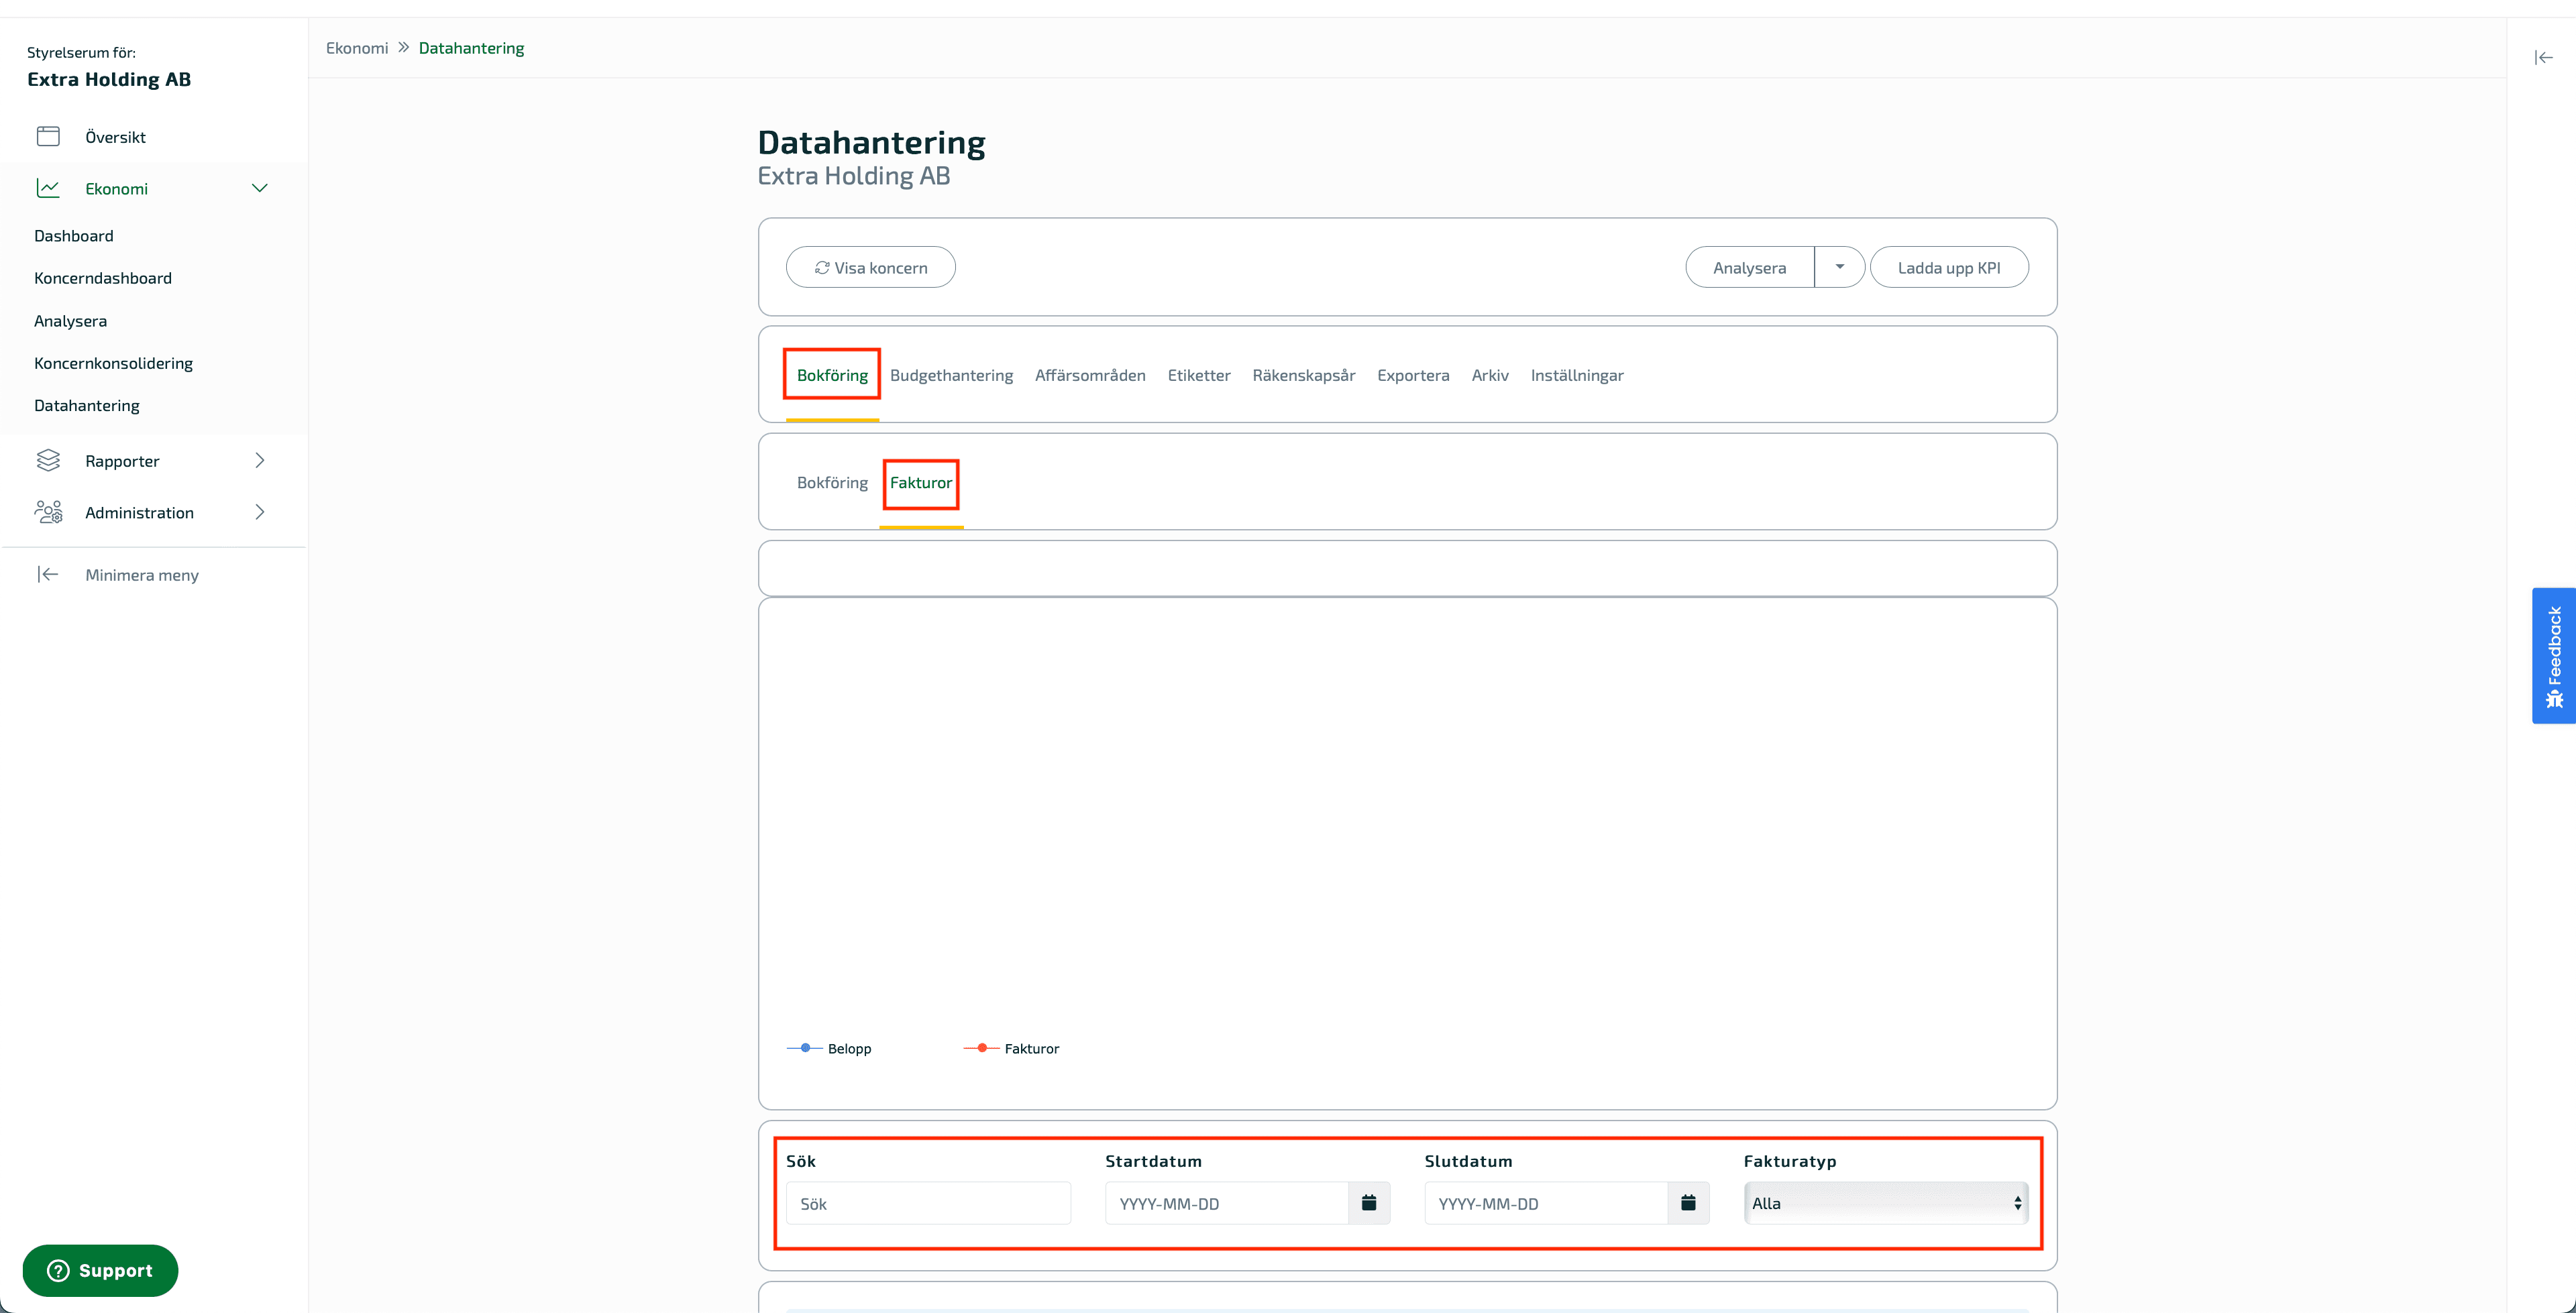Image resolution: width=2576 pixels, height=1313 pixels.
Task: Open Dashboard in the Ekonomi submenu
Action: click(x=74, y=236)
